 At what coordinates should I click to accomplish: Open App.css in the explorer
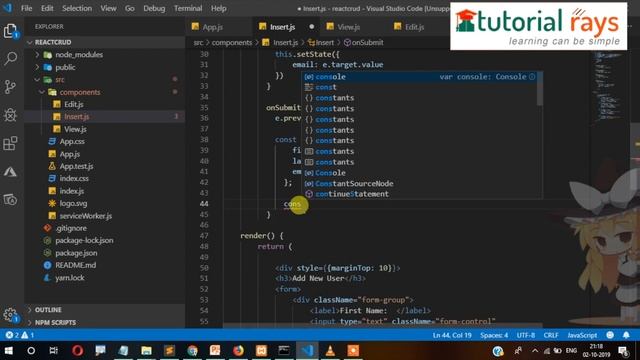[72, 142]
